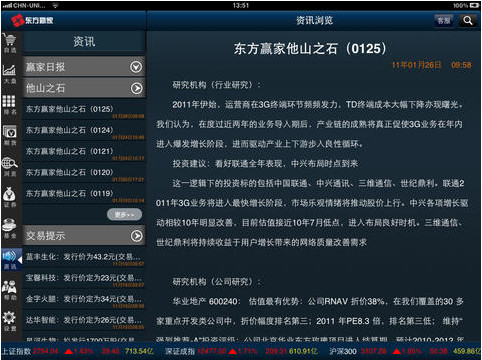The image size is (482, 360).
Task: Open the 自选 shopping cart sidebar icon
Action: click(x=10, y=43)
